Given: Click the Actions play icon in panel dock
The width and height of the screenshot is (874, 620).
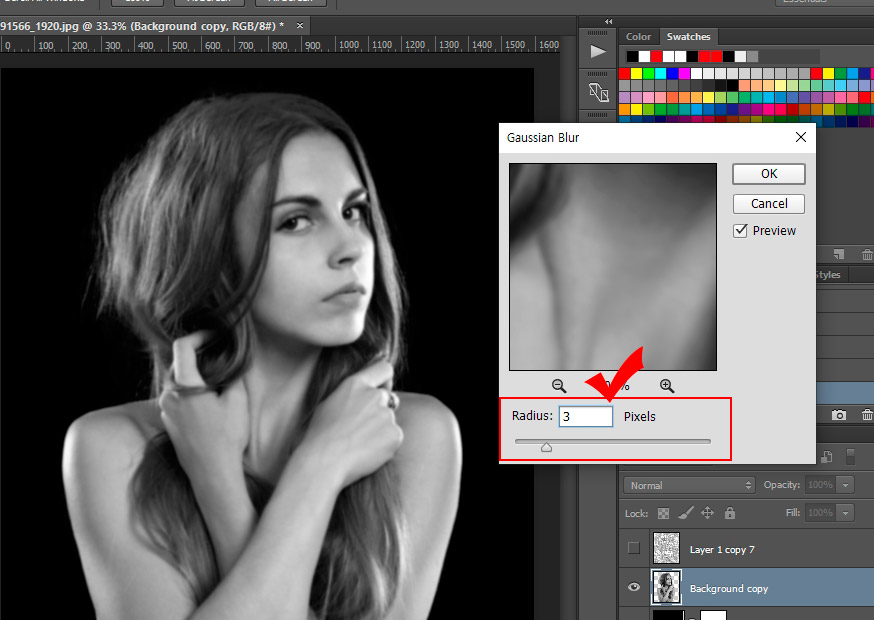Looking at the screenshot, I should [598, 51].
